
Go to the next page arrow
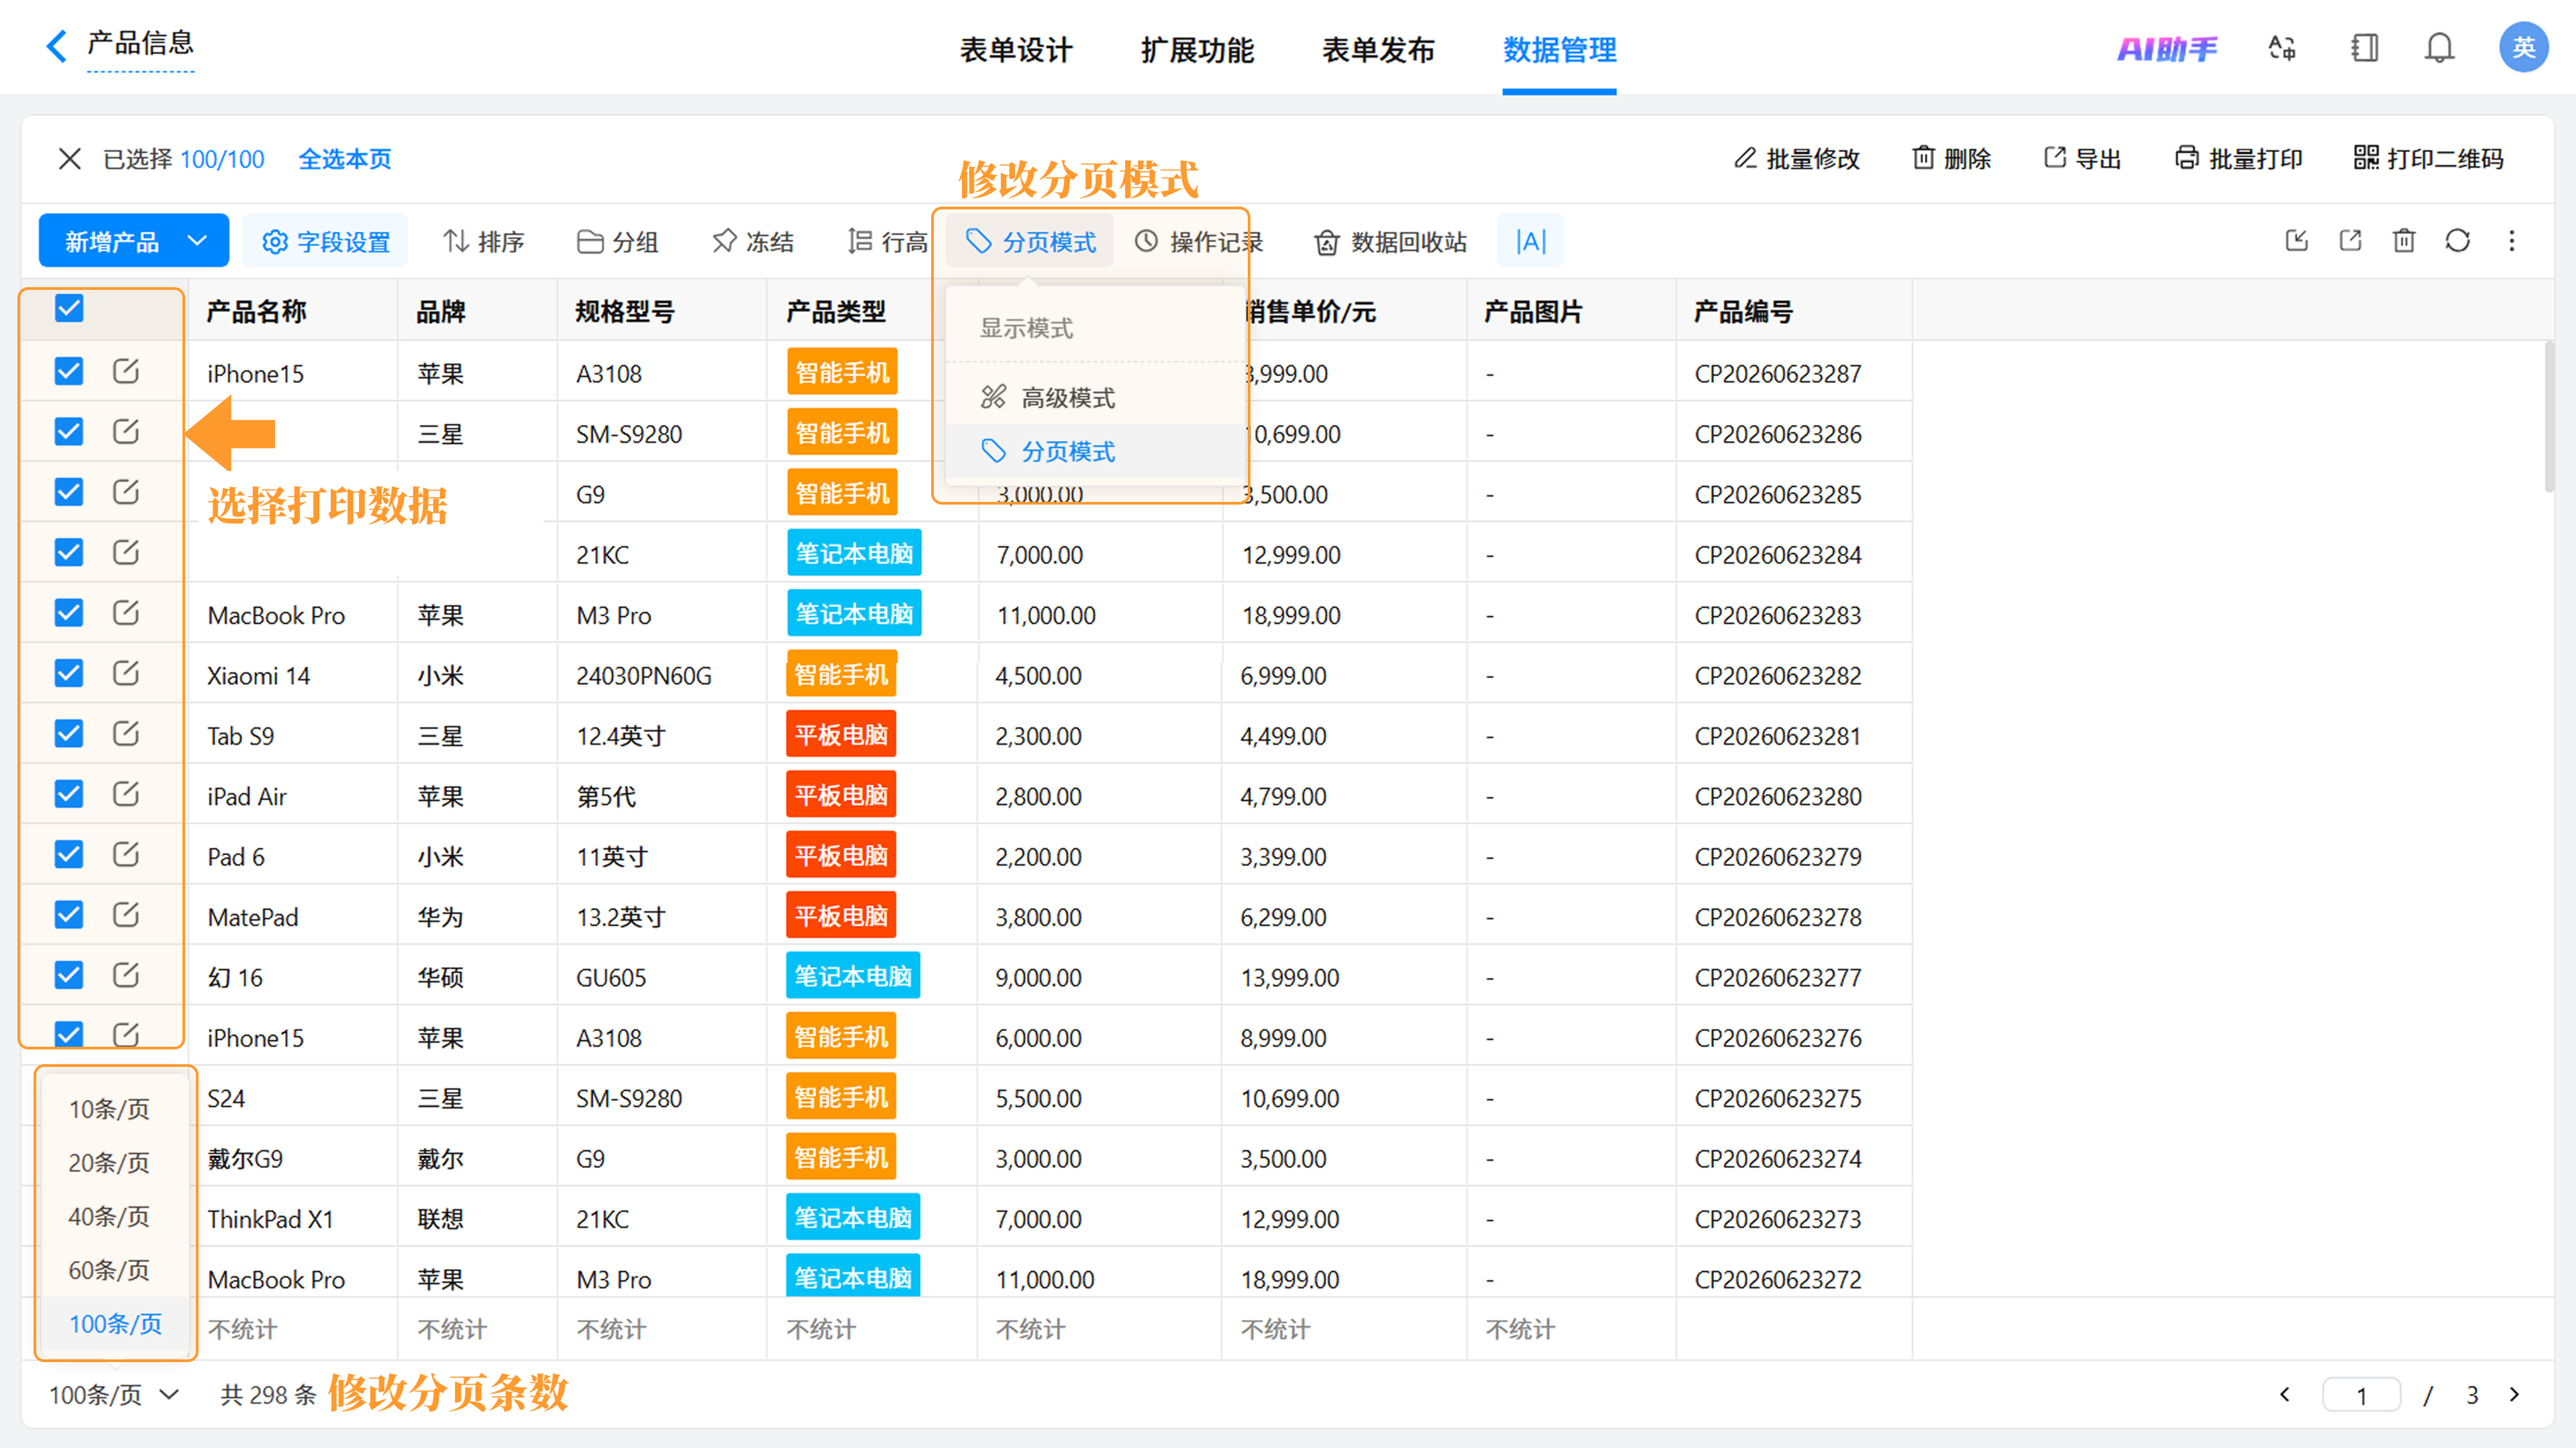2514,1394
